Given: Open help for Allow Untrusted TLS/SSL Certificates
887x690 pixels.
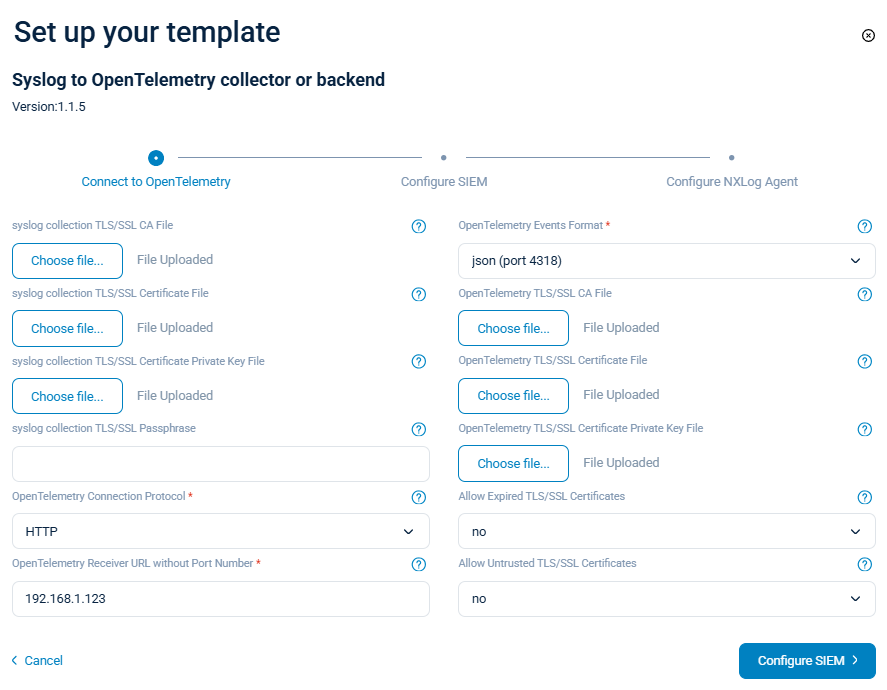Looking at the screenshot, I should click(864, 564).
